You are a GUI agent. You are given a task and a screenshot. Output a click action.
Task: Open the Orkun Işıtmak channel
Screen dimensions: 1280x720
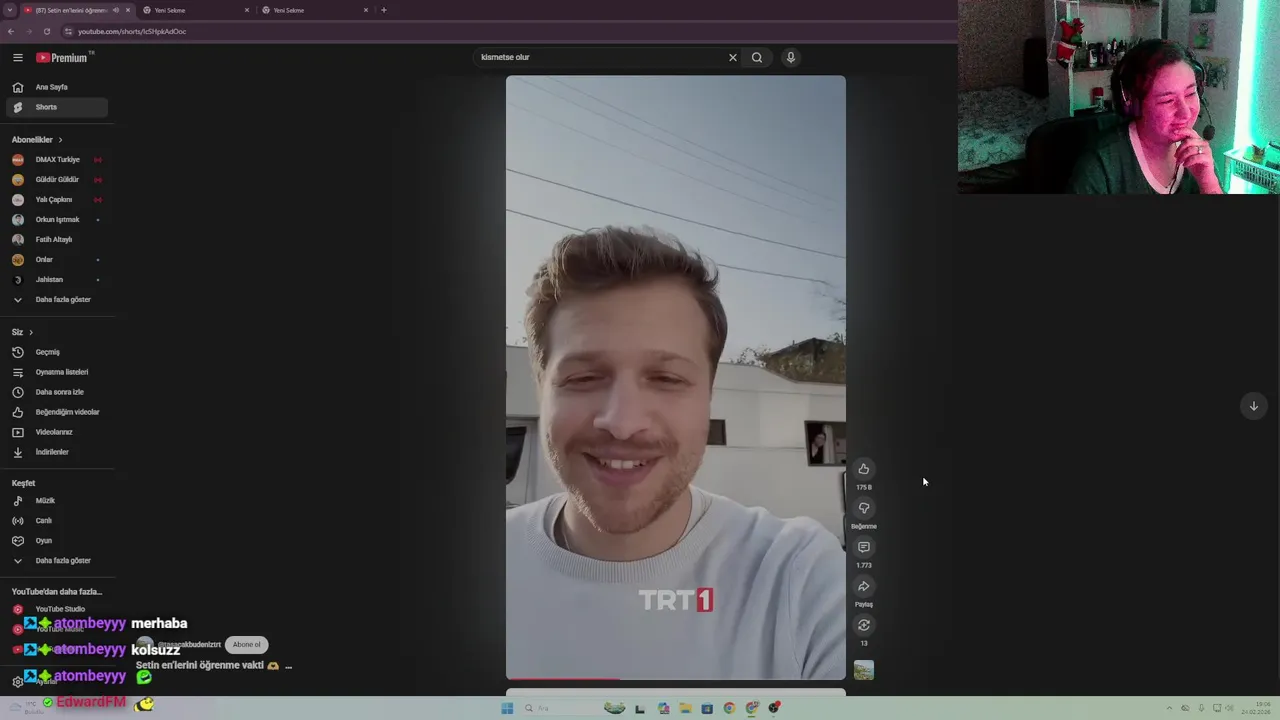coord(56,220)
